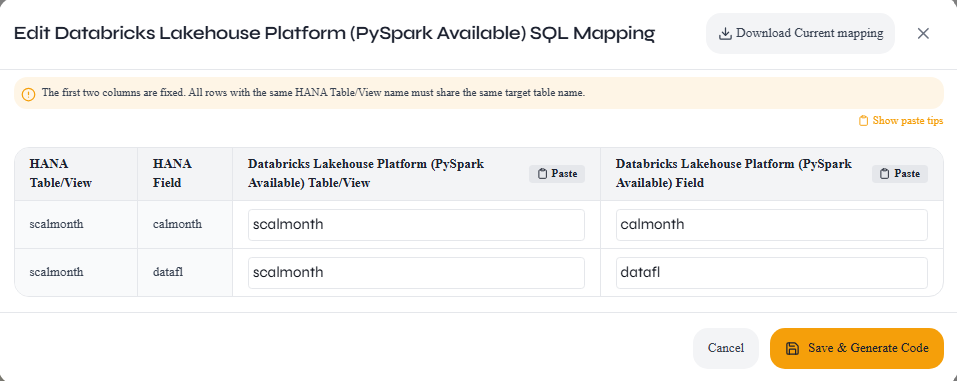The image size is (957, 381).
Task: Click Save & Generate Code button
Action: click(x=857, y=348)
